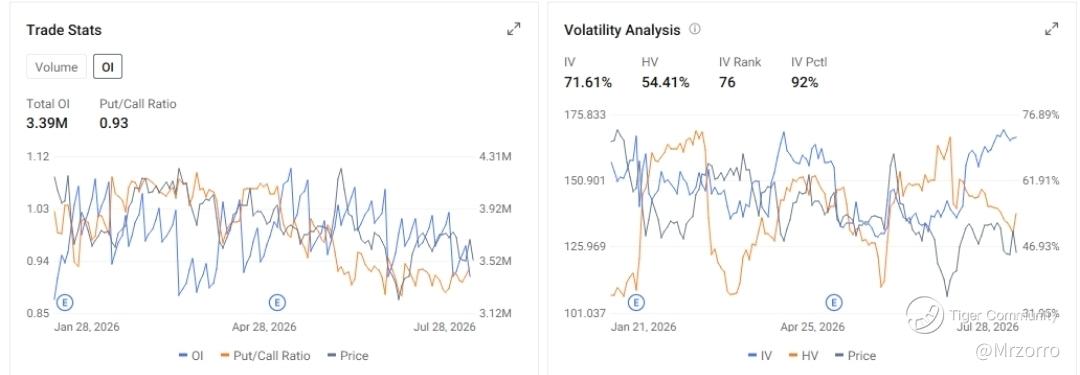Click the April earnings marker in Trade Stats

tap(277, 302)
